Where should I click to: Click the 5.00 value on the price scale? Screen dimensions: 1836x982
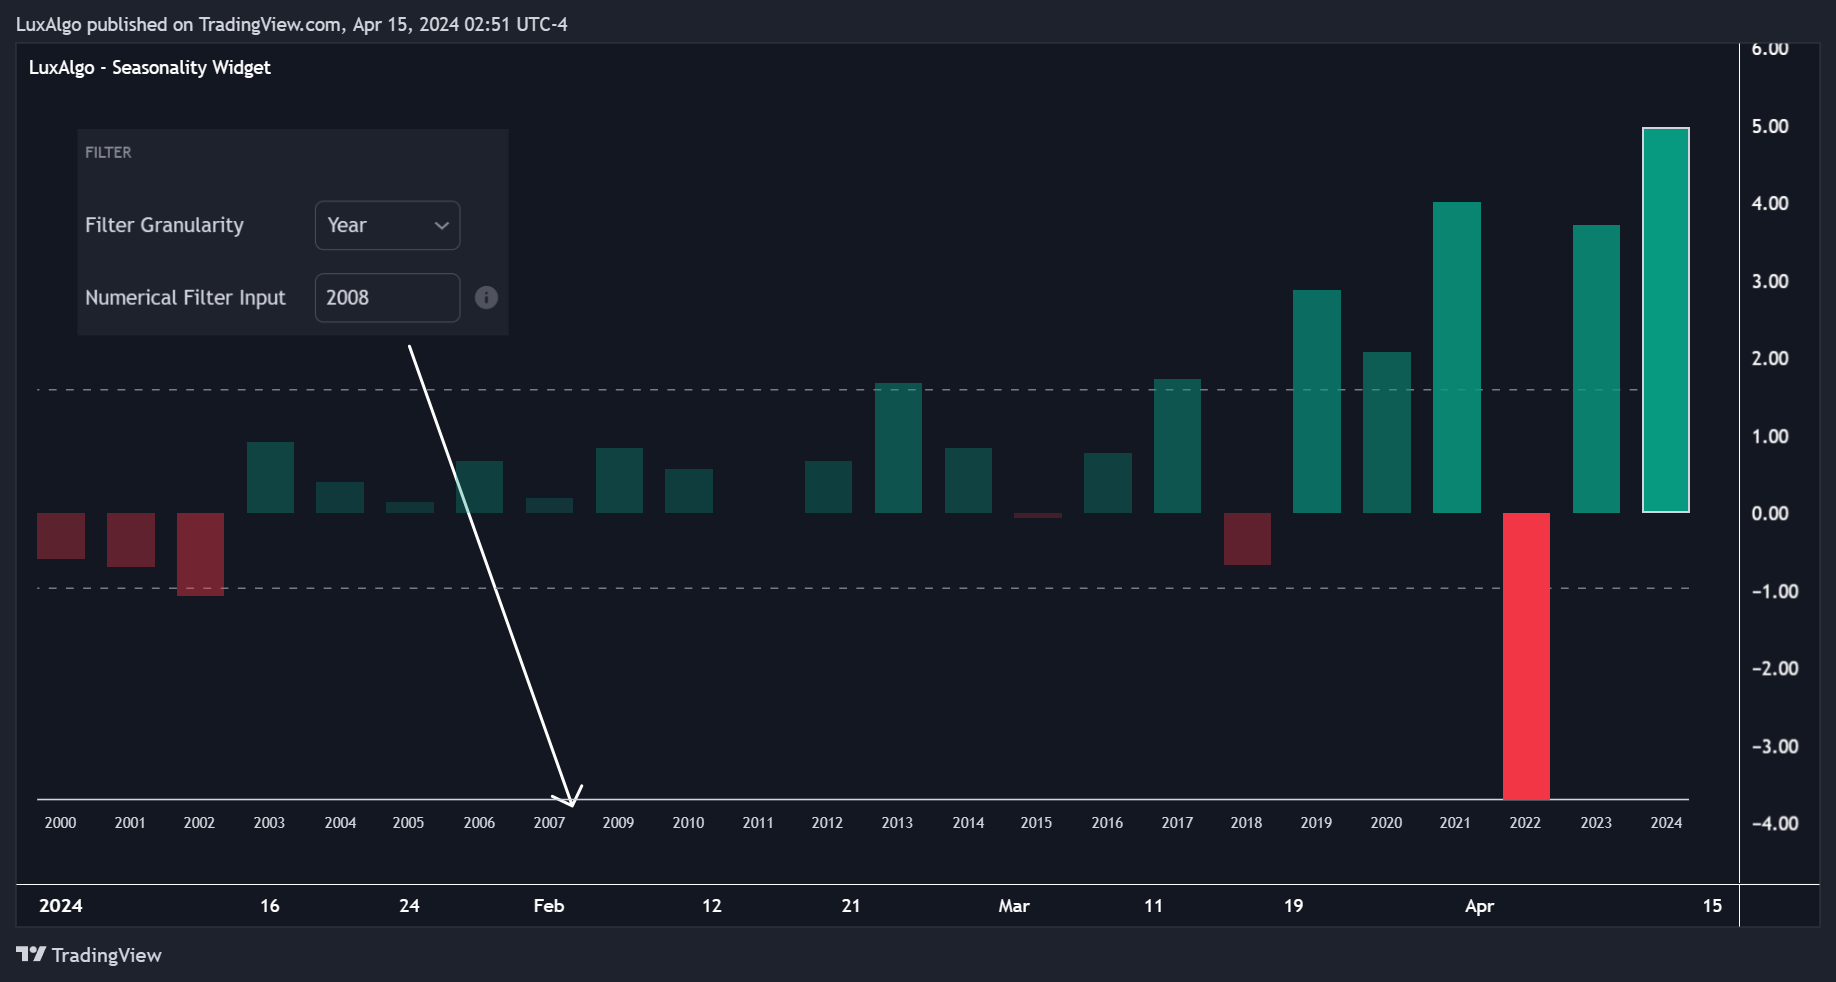coord(1770,126)
